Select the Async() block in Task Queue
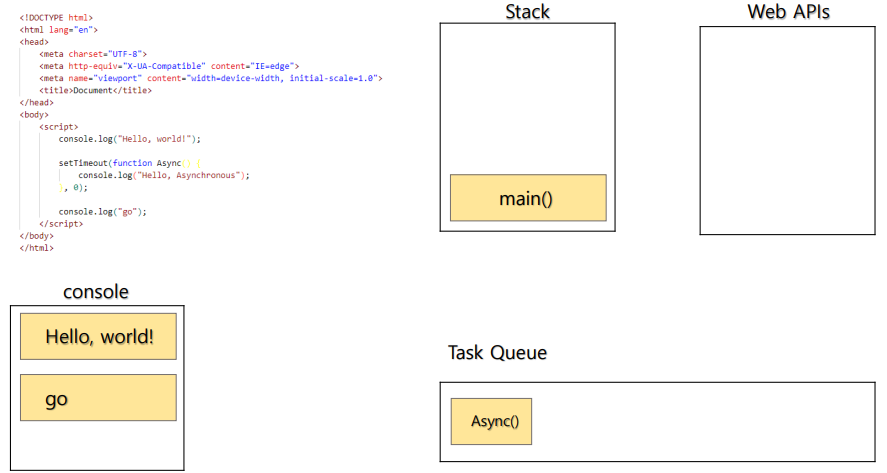The width and height of the screenshot is (887, 473). pyautogui.click(x=491, y=421)
